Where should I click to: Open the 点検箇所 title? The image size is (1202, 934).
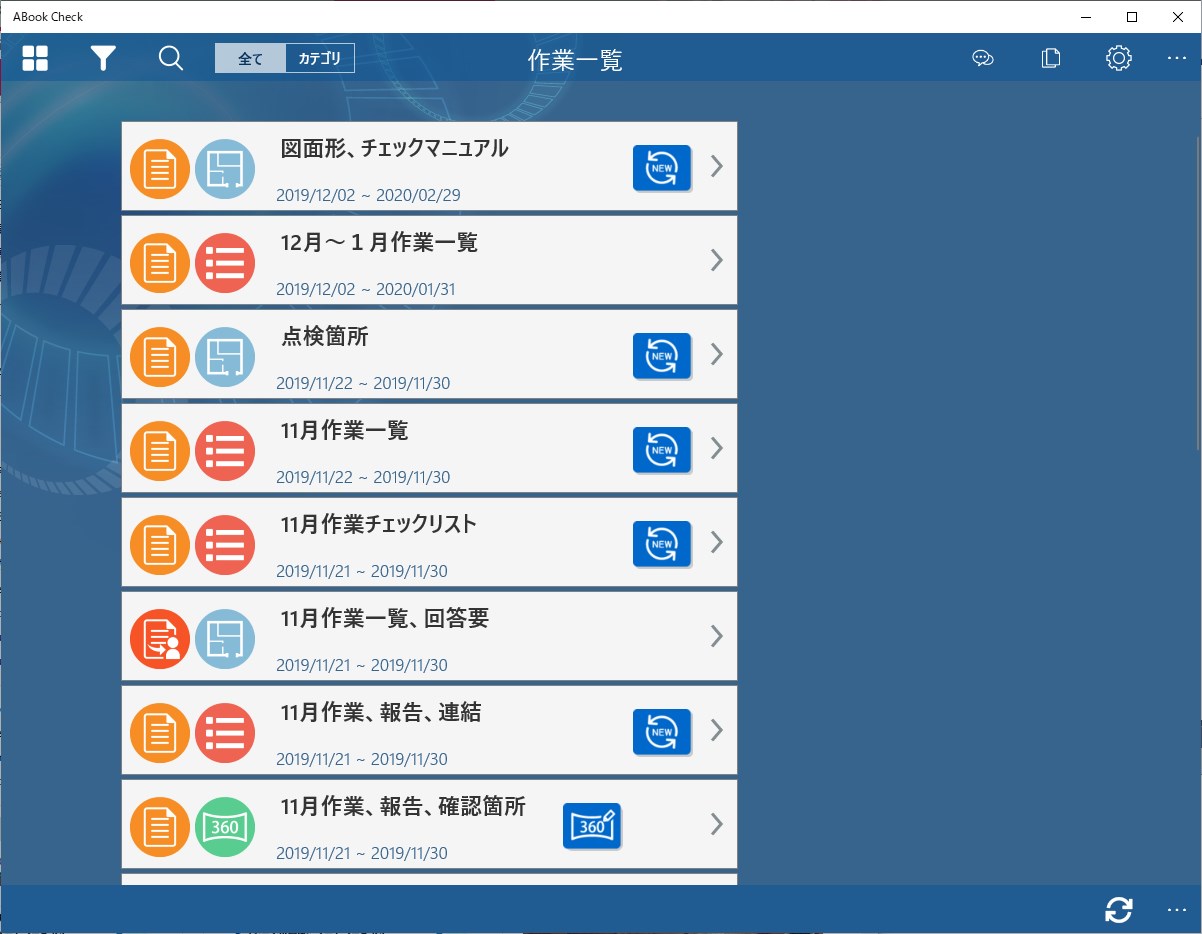325,337
